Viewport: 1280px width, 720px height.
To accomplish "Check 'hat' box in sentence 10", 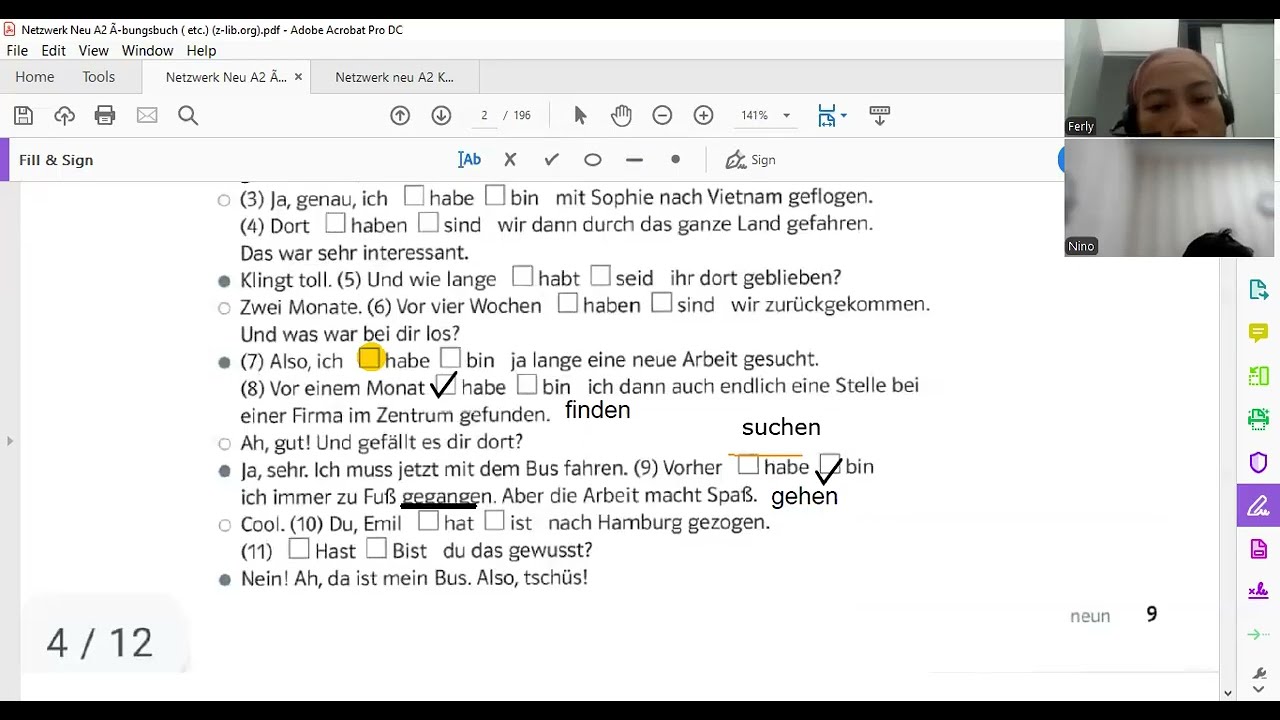I will coord(428,520).
